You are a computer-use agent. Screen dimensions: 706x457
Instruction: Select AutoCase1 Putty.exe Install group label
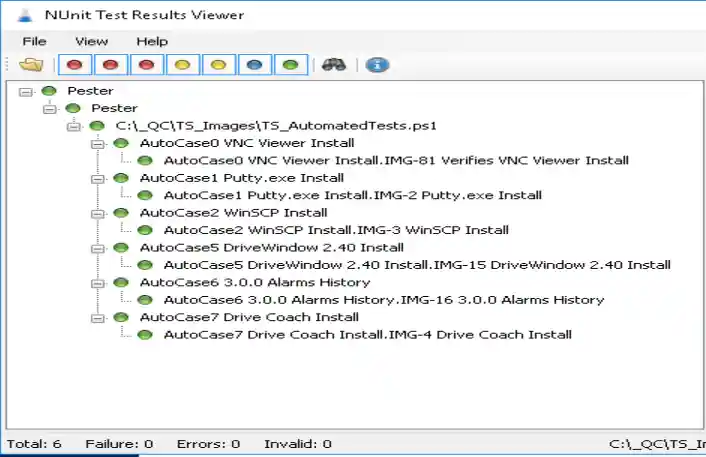click(x=242, y=178)
